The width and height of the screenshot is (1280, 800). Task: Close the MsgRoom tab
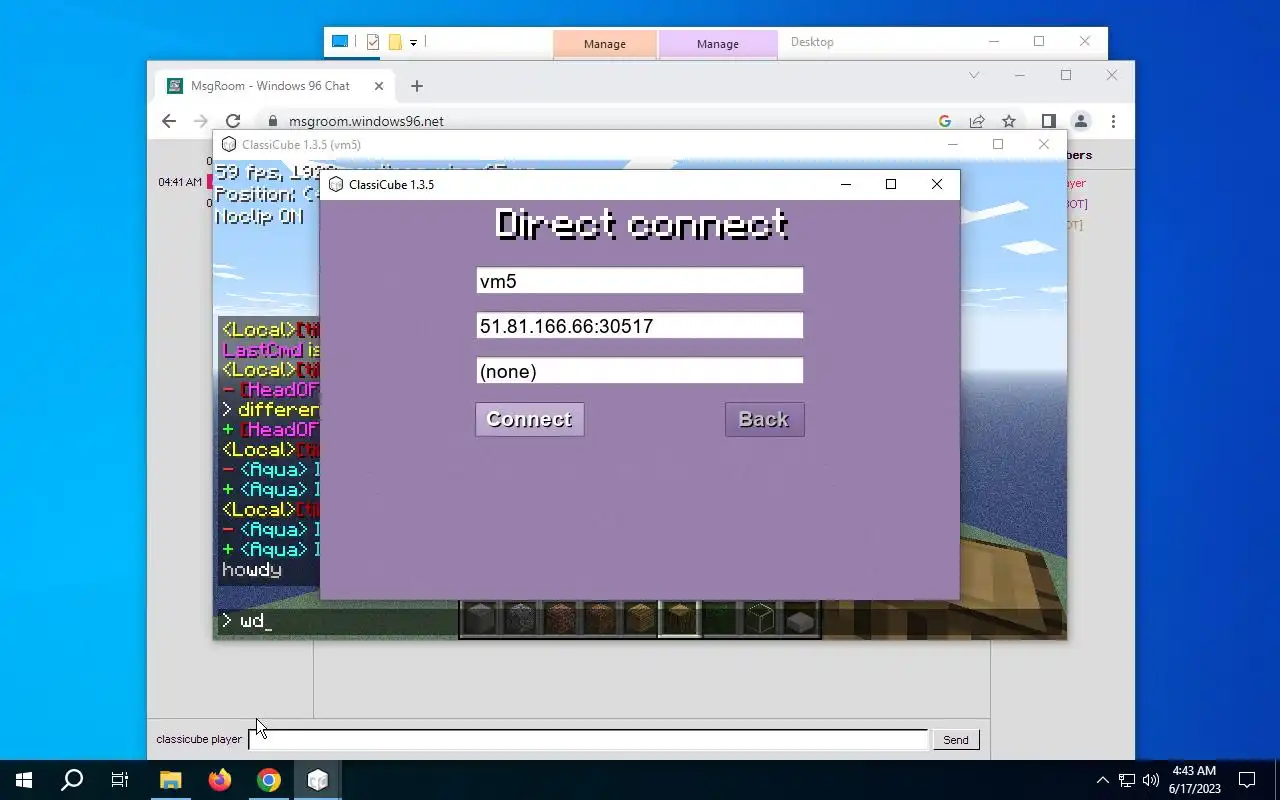click(x=379, y=86)
